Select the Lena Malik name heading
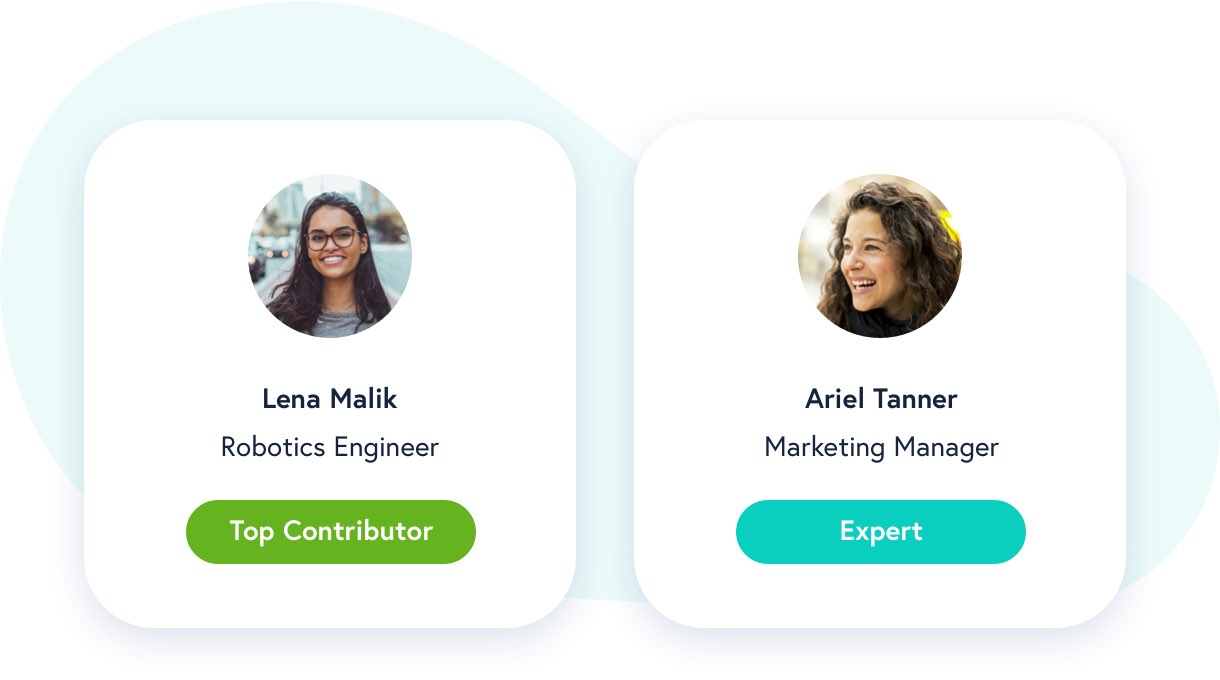Screen dimensions: 1220x680 [330, 399]
